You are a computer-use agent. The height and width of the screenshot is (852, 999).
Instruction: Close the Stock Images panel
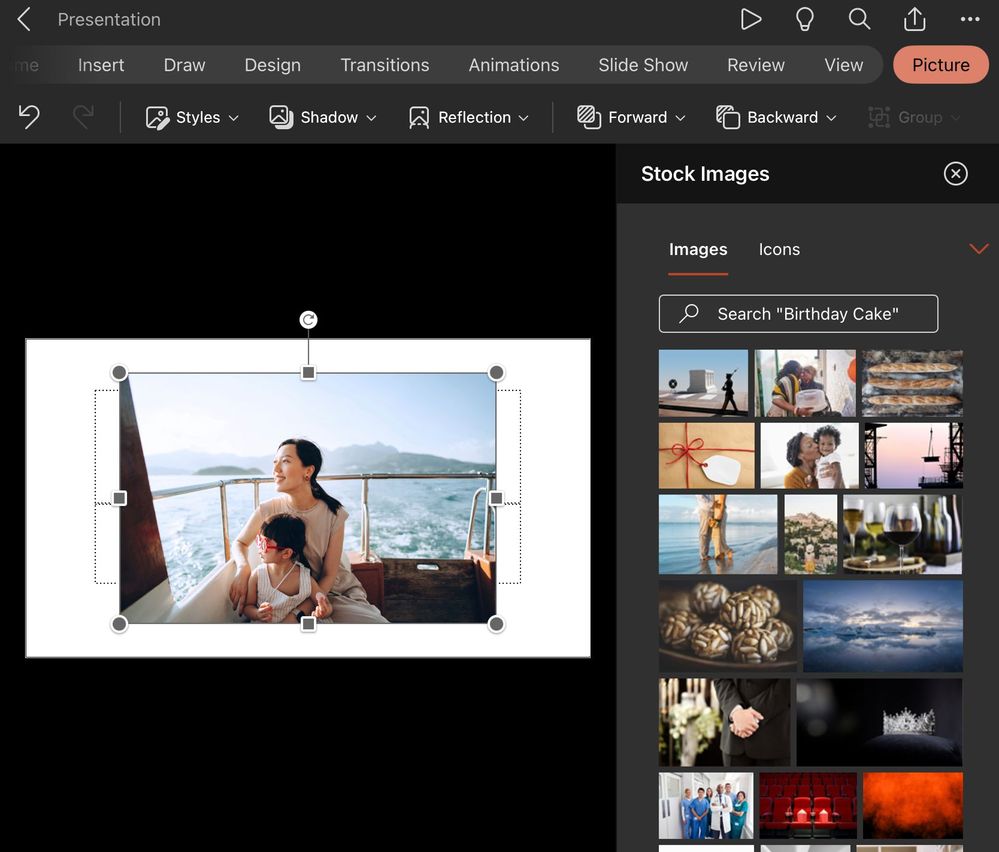(x=955, y=173)
